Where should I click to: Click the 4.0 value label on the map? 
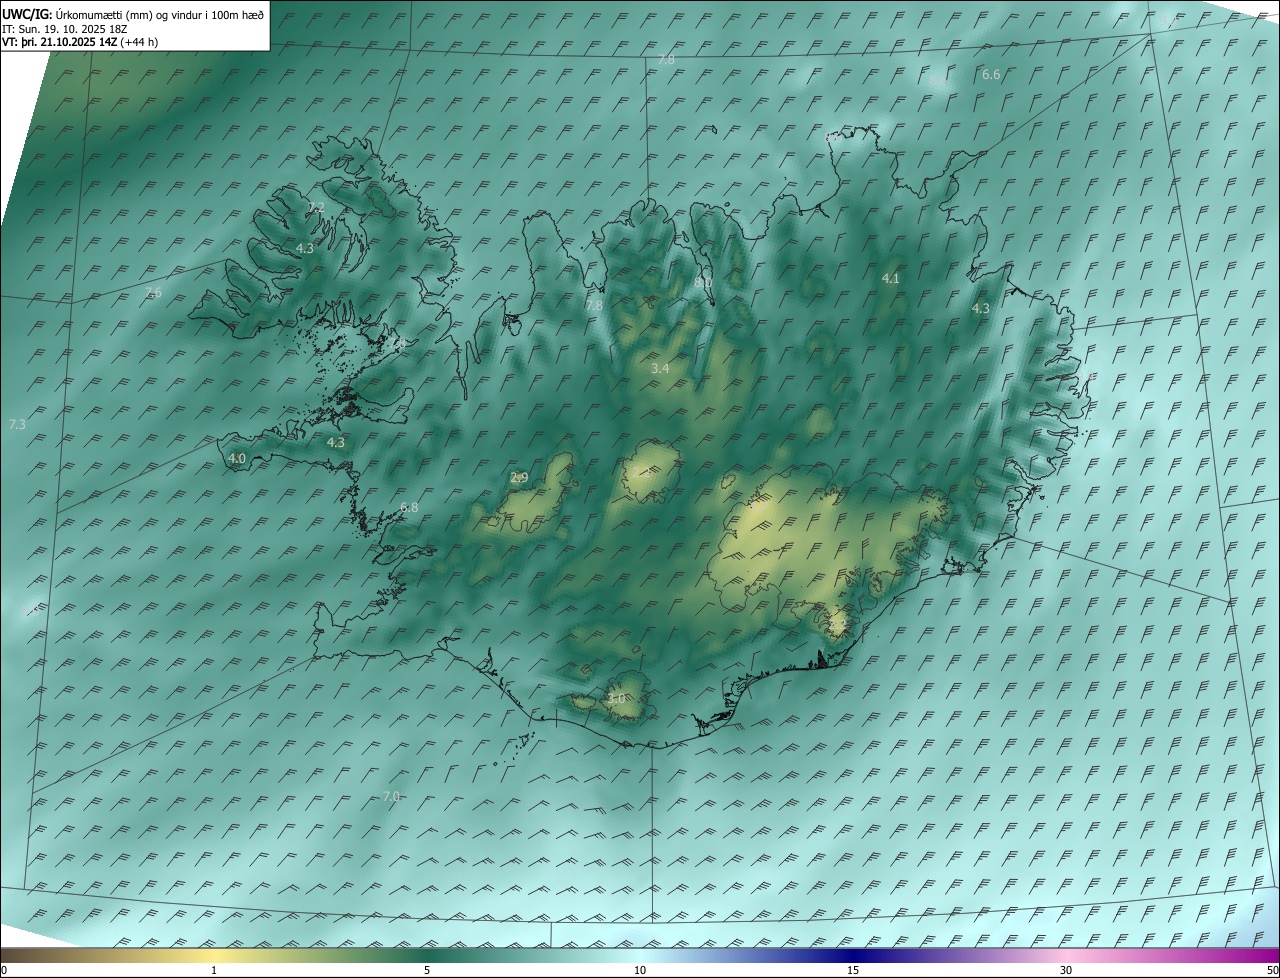coord(237,459)
